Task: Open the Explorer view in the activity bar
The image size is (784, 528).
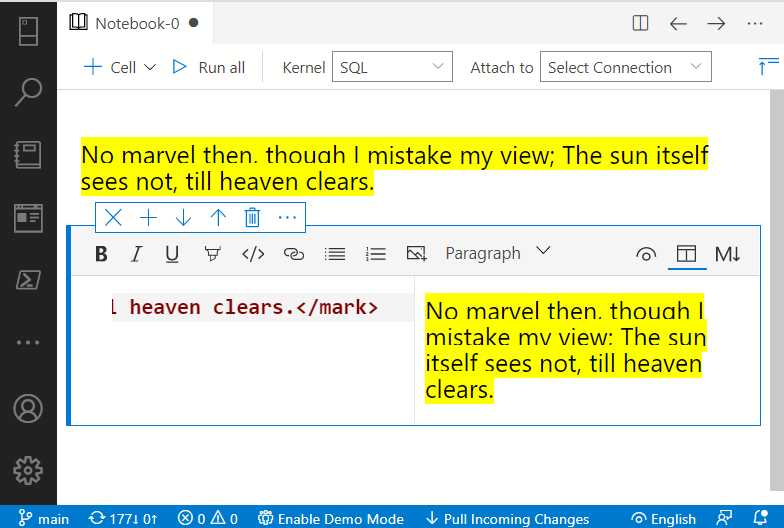Action: pos(28,218)
